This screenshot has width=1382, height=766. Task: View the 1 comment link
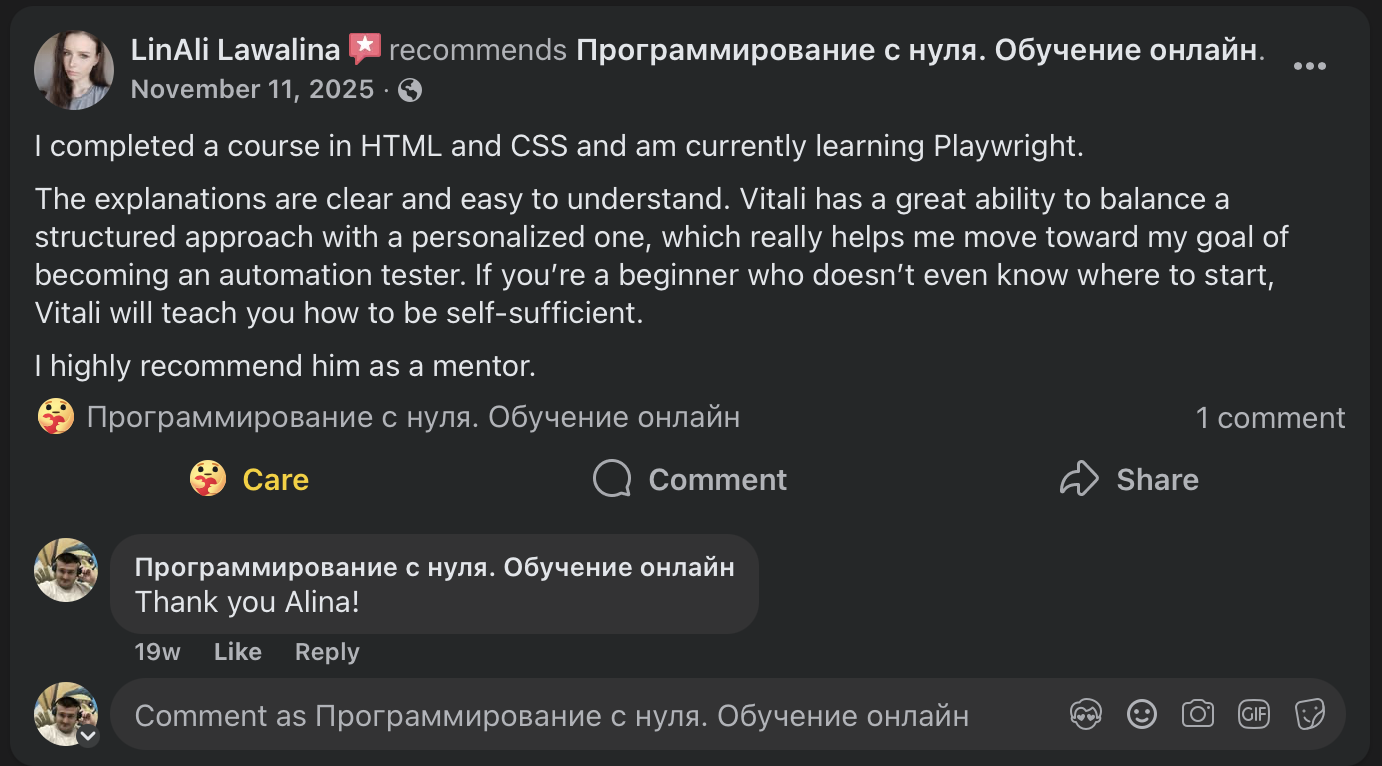(x=1270, y=418)
